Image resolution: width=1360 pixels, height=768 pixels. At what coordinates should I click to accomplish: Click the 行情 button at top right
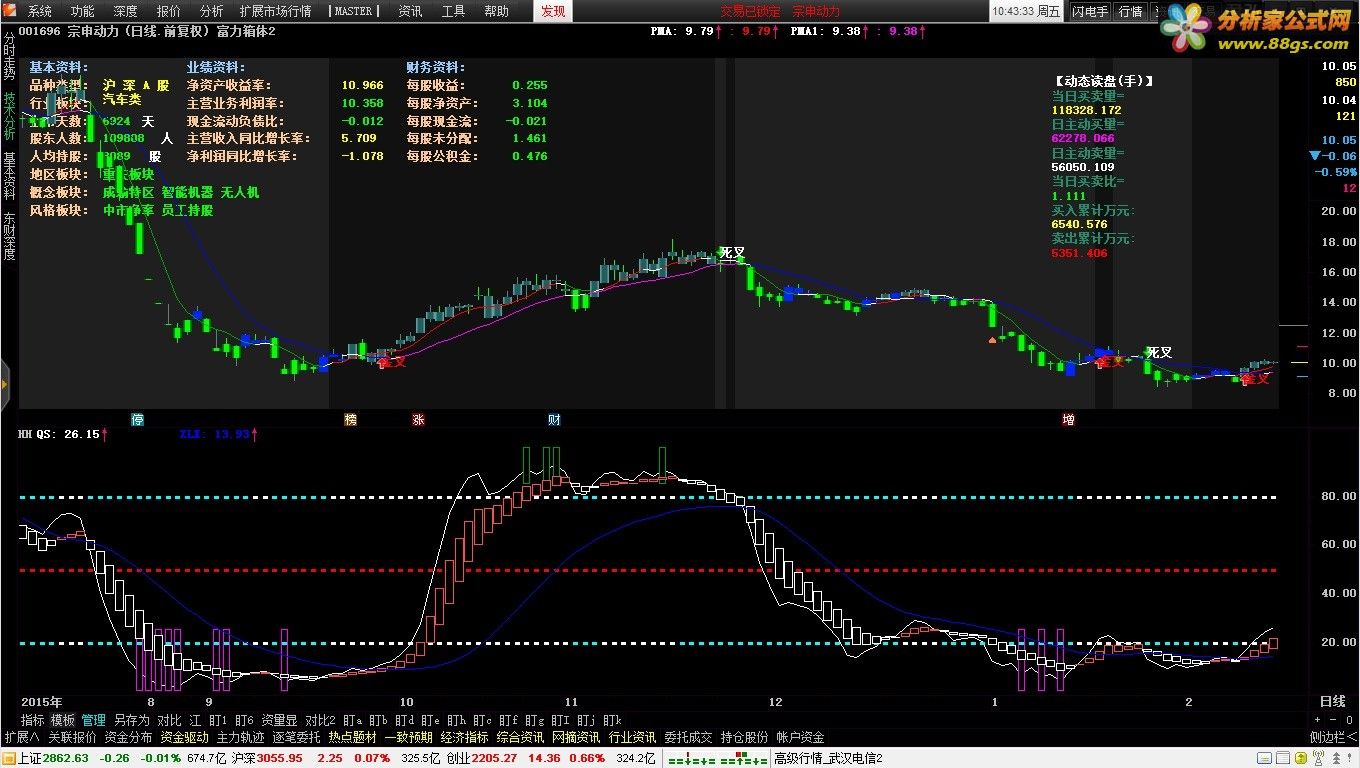1130,11
